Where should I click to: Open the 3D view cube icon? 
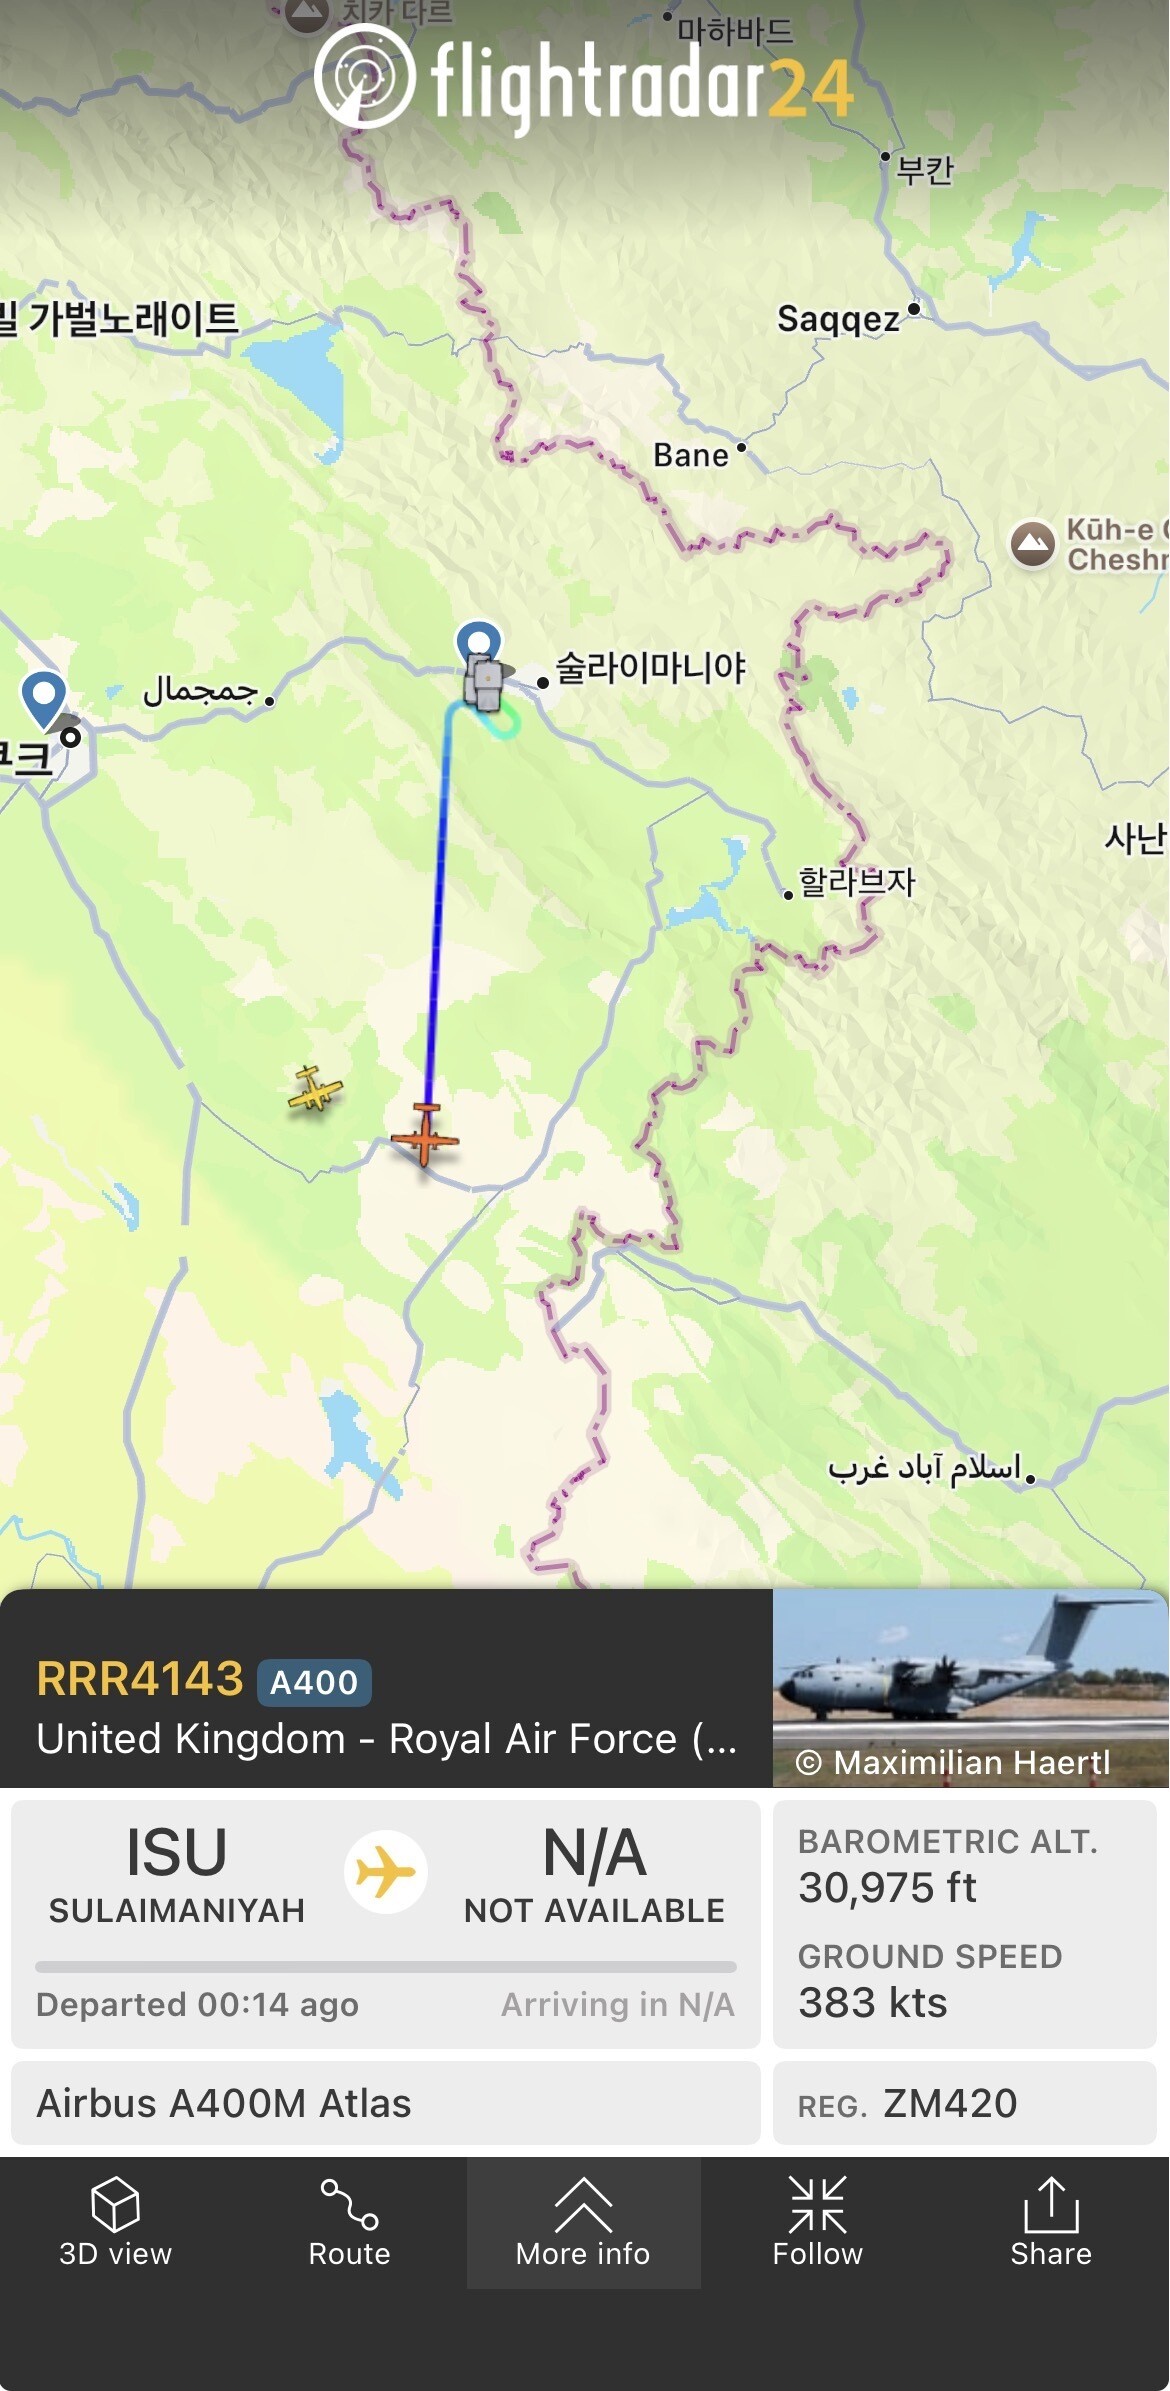pos(115,2204)
